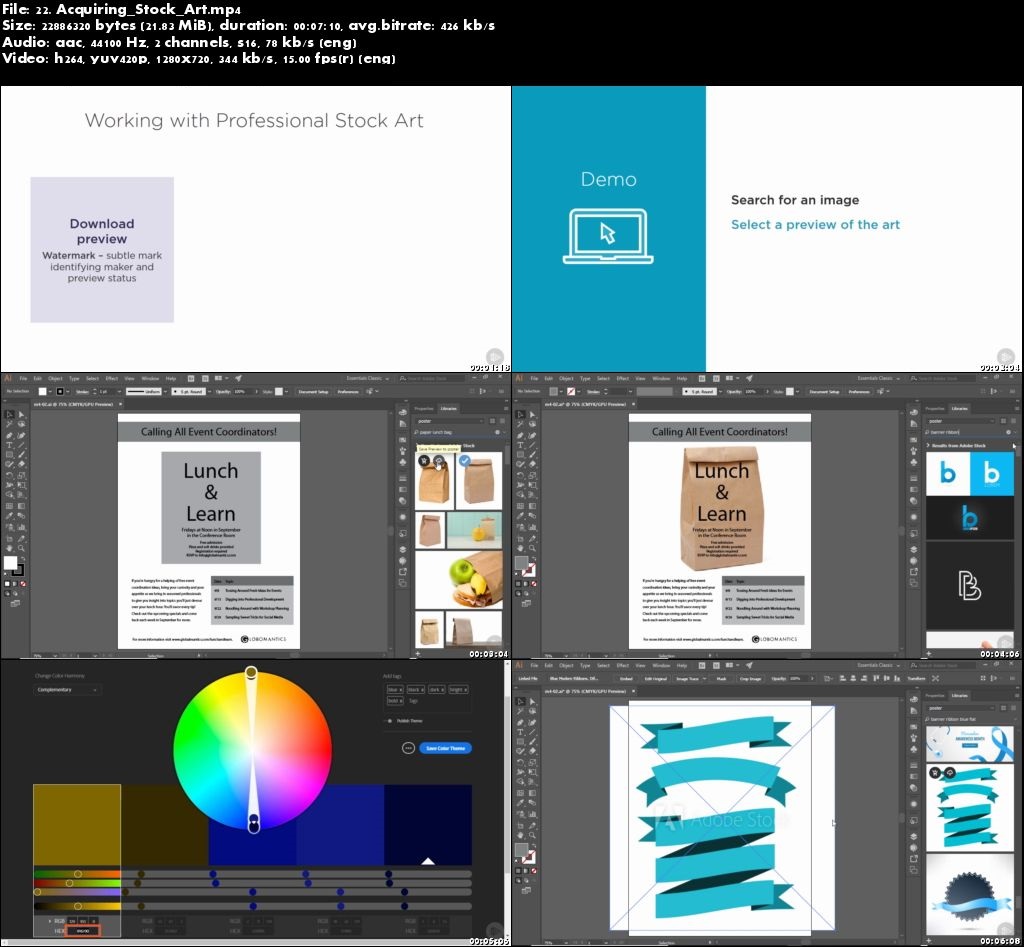This screenshot has width=1024, height=947.
Task: Click the Crop Image button above the ribbon artwork
Action: [x=749, y=678]
